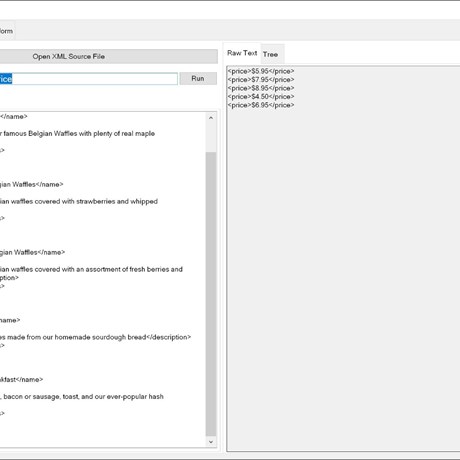Click the scroll down arrow in XML source pane

(x=211, y=442)
